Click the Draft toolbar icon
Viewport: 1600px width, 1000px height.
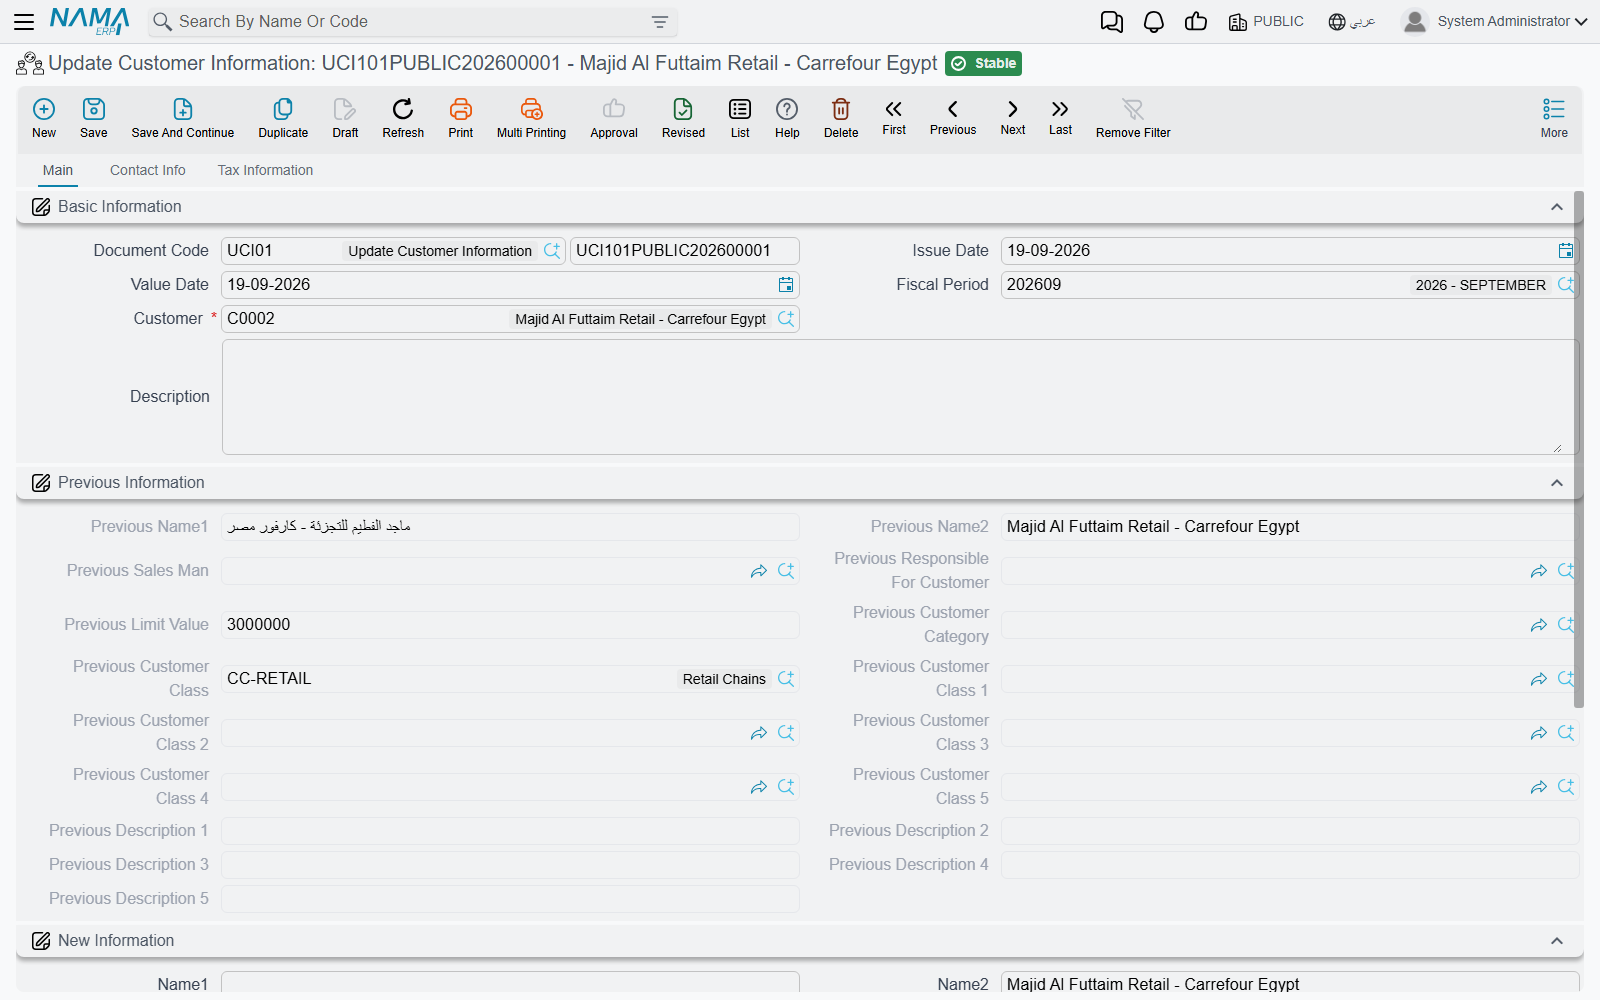tap(345, 118)
